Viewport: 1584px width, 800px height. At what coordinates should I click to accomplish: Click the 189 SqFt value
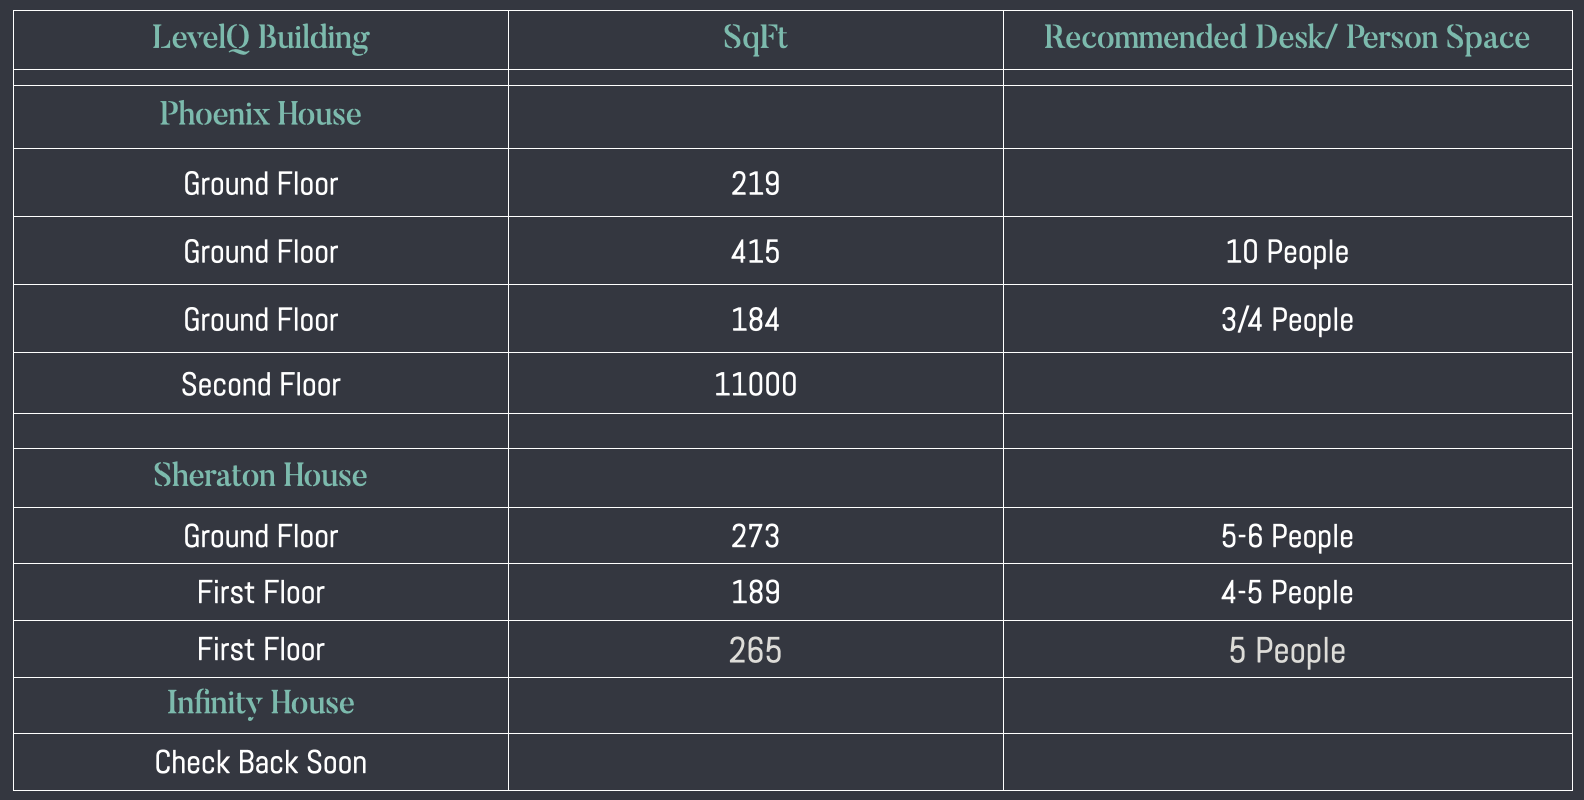pos(755,593)
